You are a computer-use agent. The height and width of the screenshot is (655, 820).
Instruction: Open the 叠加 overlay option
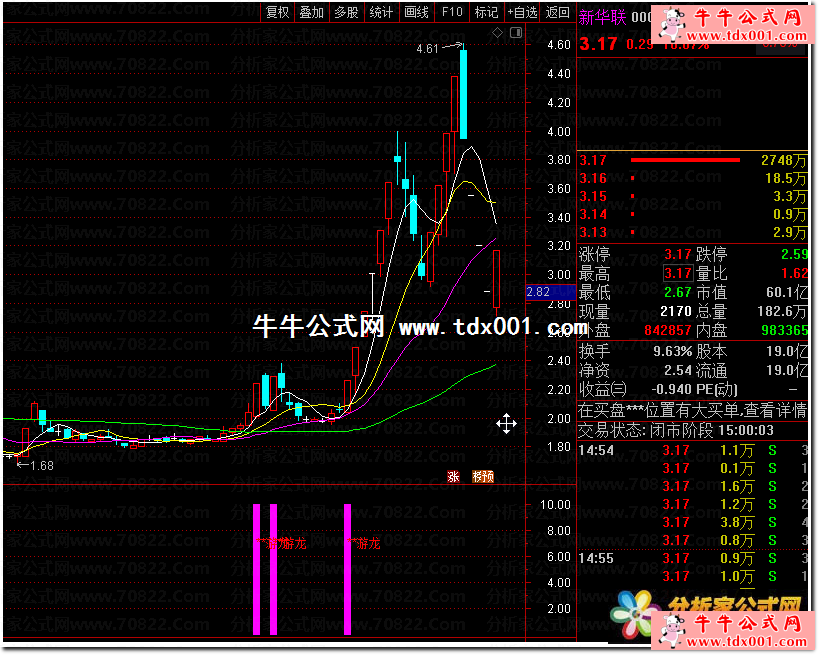[x=312, y=12]
